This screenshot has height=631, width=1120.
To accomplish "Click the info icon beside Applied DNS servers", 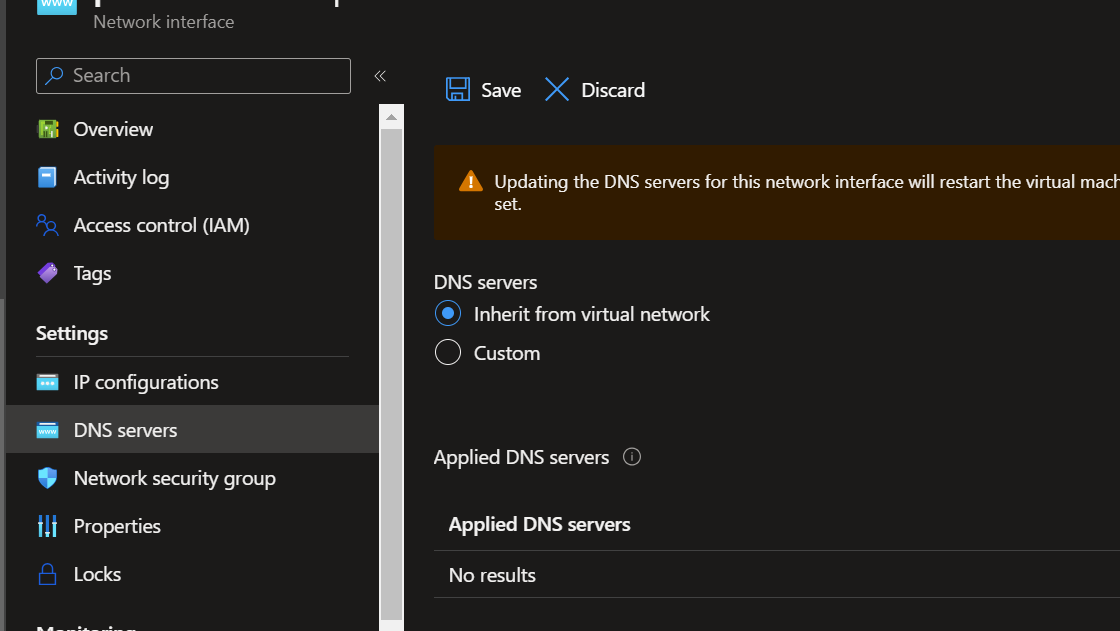I will tap(631, 457).
